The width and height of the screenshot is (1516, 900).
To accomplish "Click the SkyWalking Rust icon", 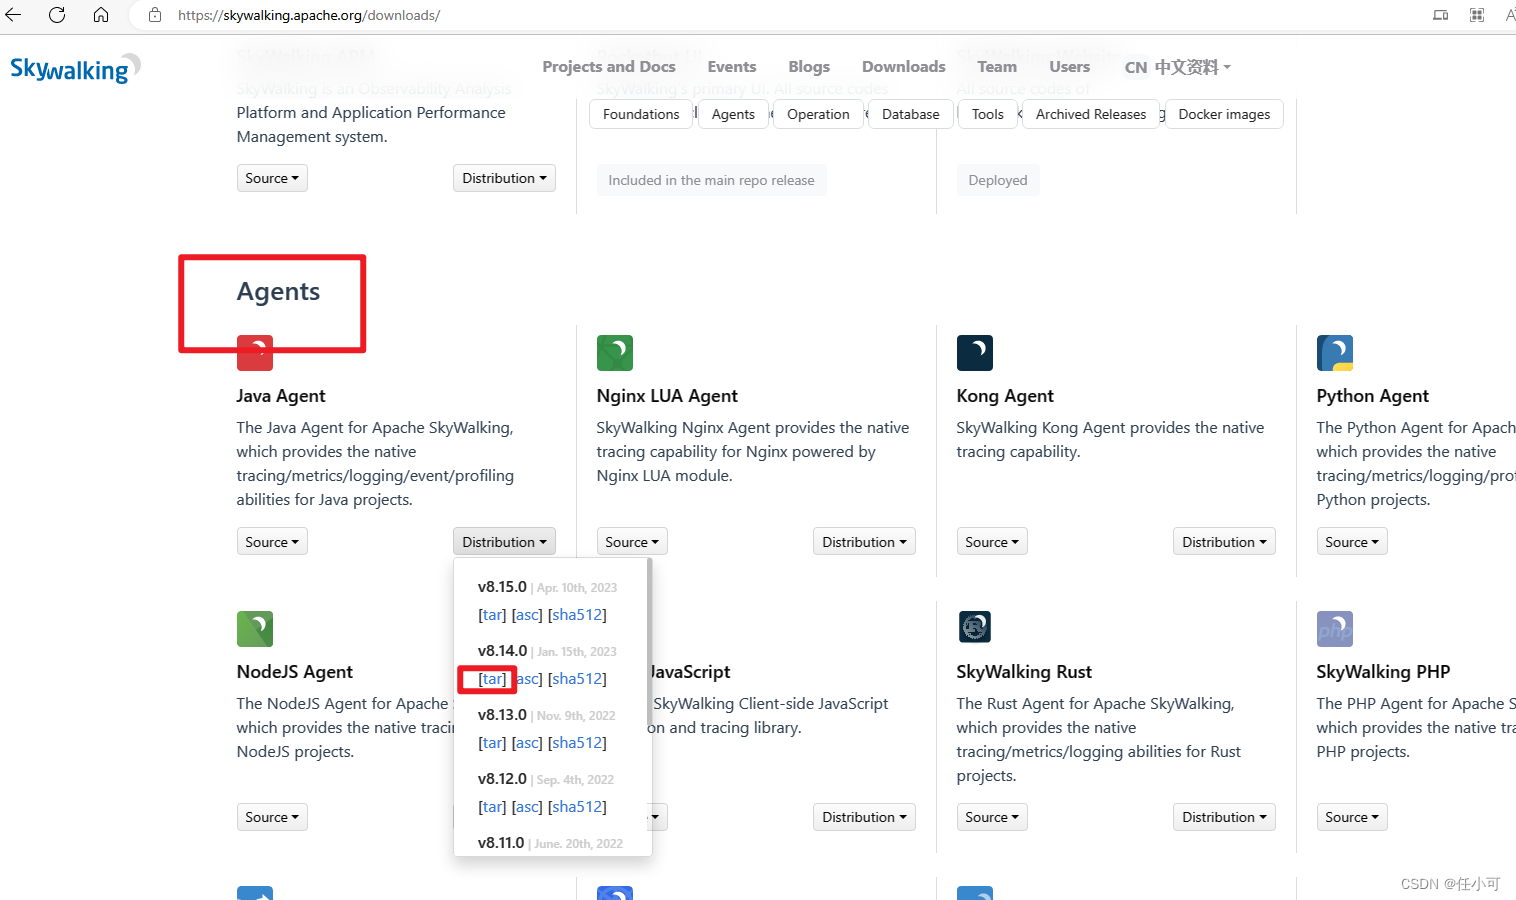I will (975, 627).
